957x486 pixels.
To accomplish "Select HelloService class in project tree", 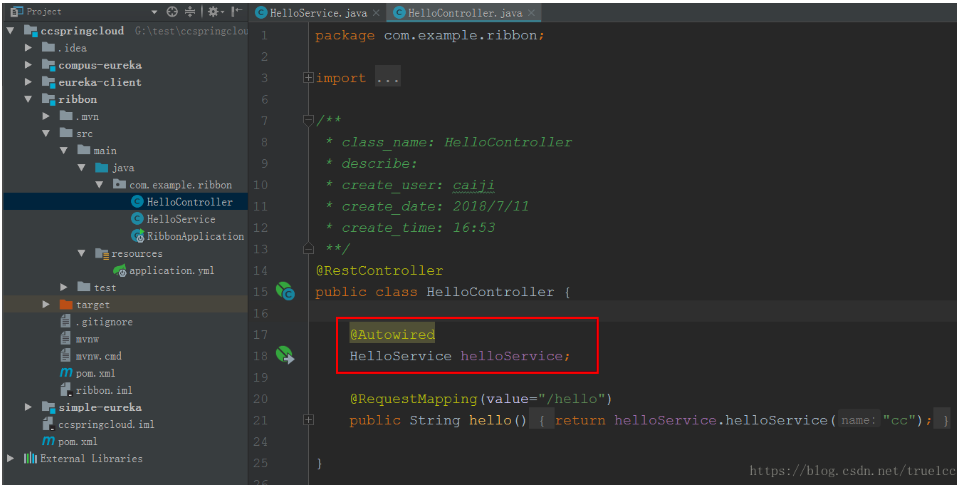I will click(181, 219).
